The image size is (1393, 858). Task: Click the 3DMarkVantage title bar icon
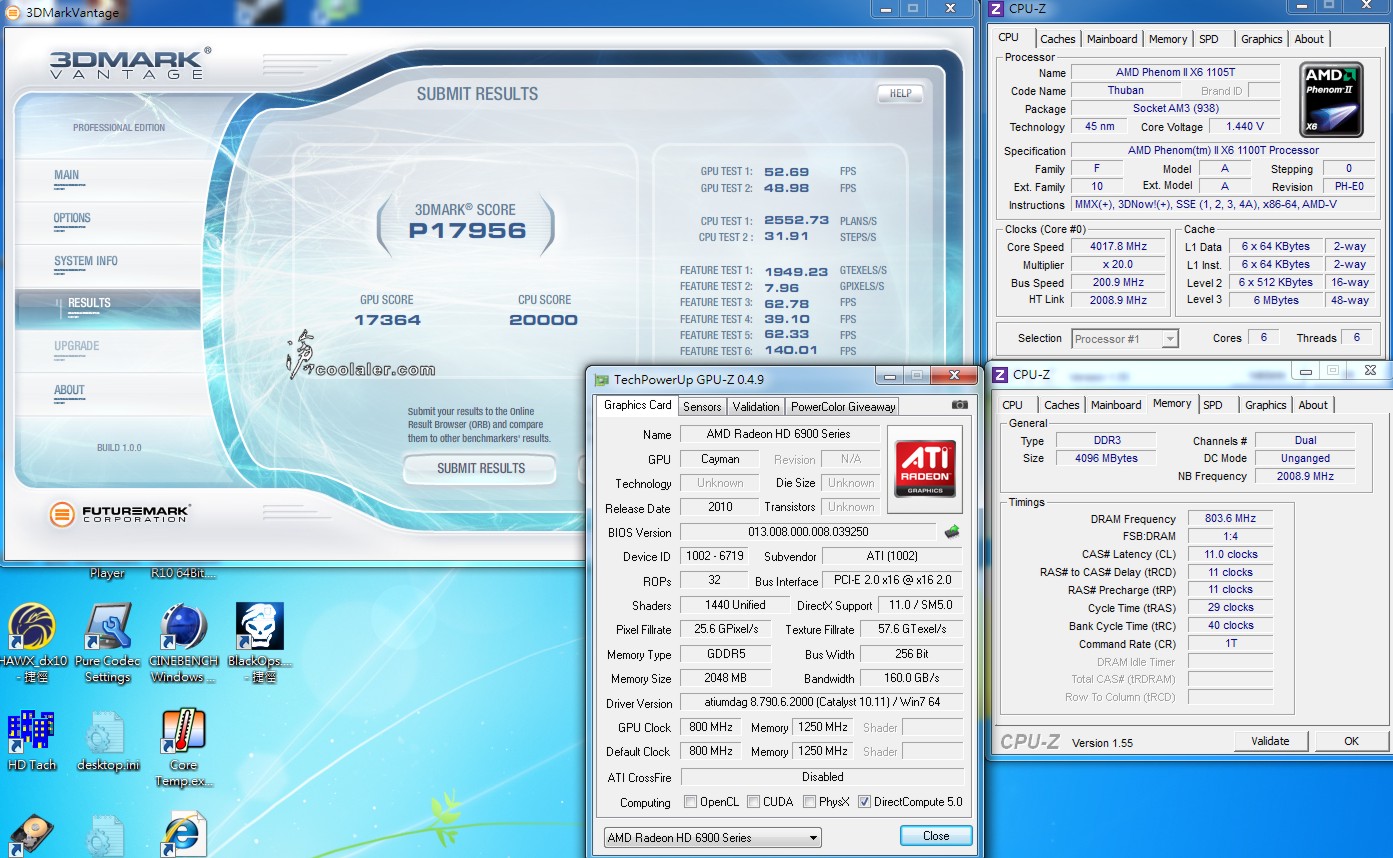pos(13,12)
